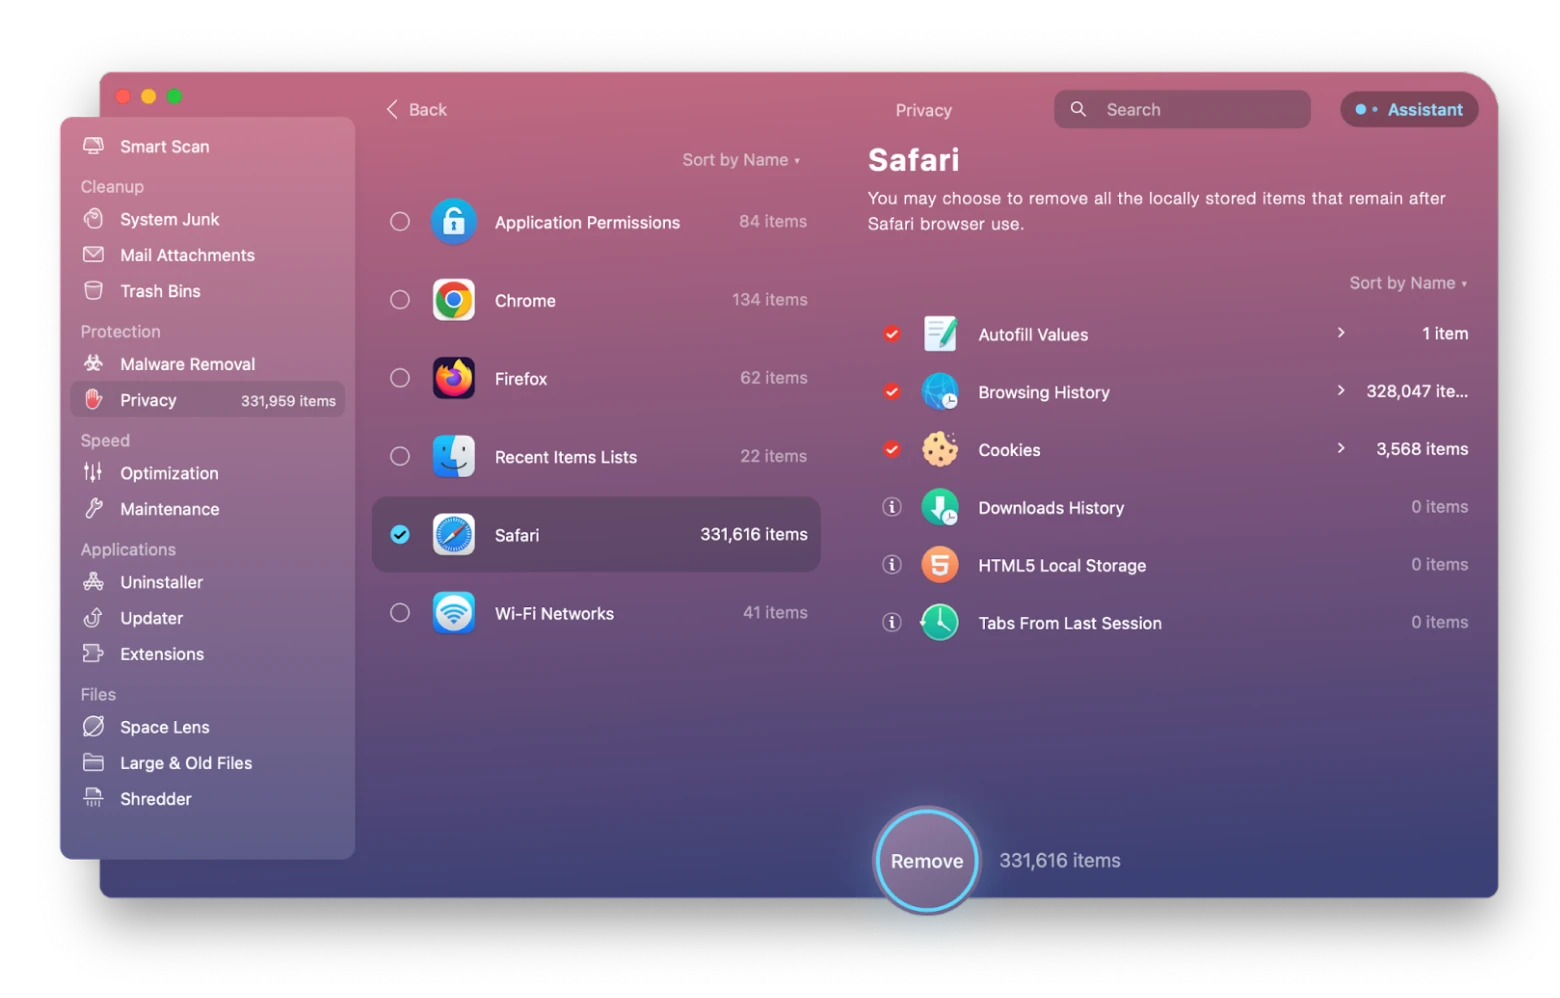
Task: Open Sort by Name dropdown above app list
Action: 741,160
